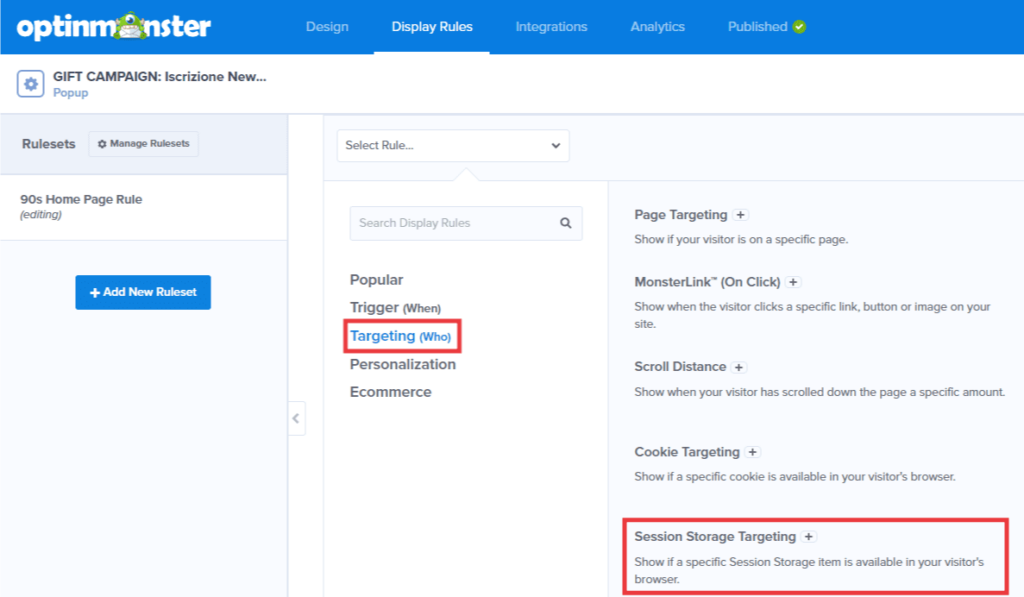Select the Ecommerce category
The height and width of the screenshot is (597, 1024).
pos(390,391)
